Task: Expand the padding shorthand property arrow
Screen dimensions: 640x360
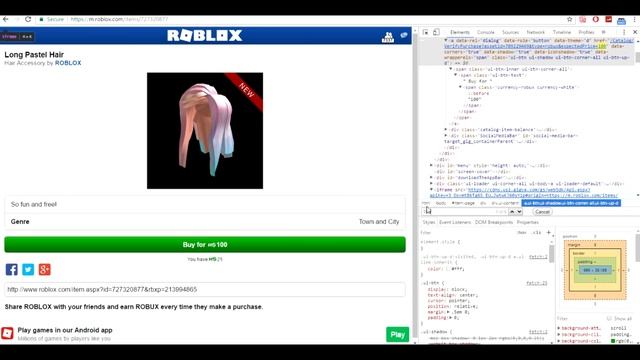Action: (451, 317)
